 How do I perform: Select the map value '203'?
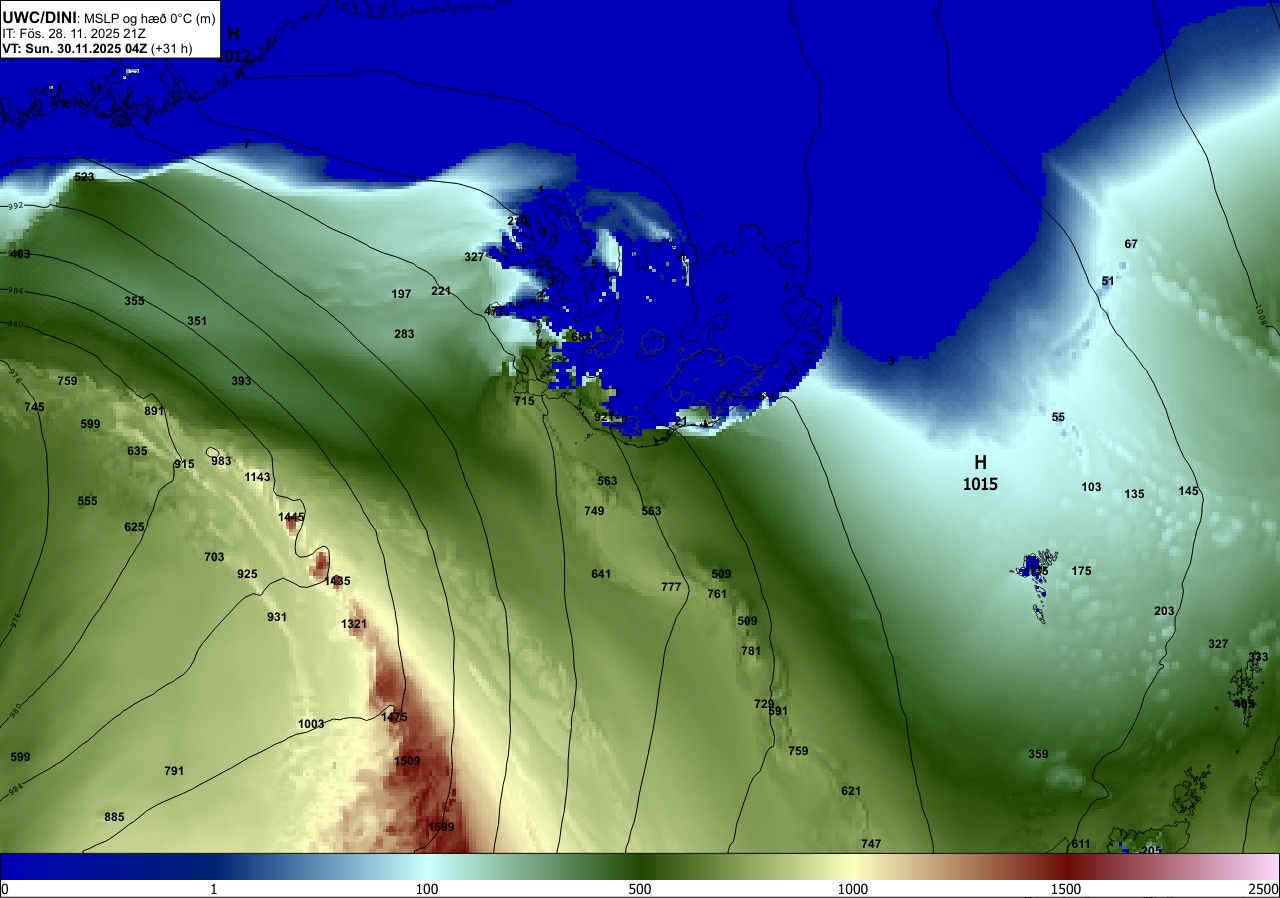tap(1164, 611)
